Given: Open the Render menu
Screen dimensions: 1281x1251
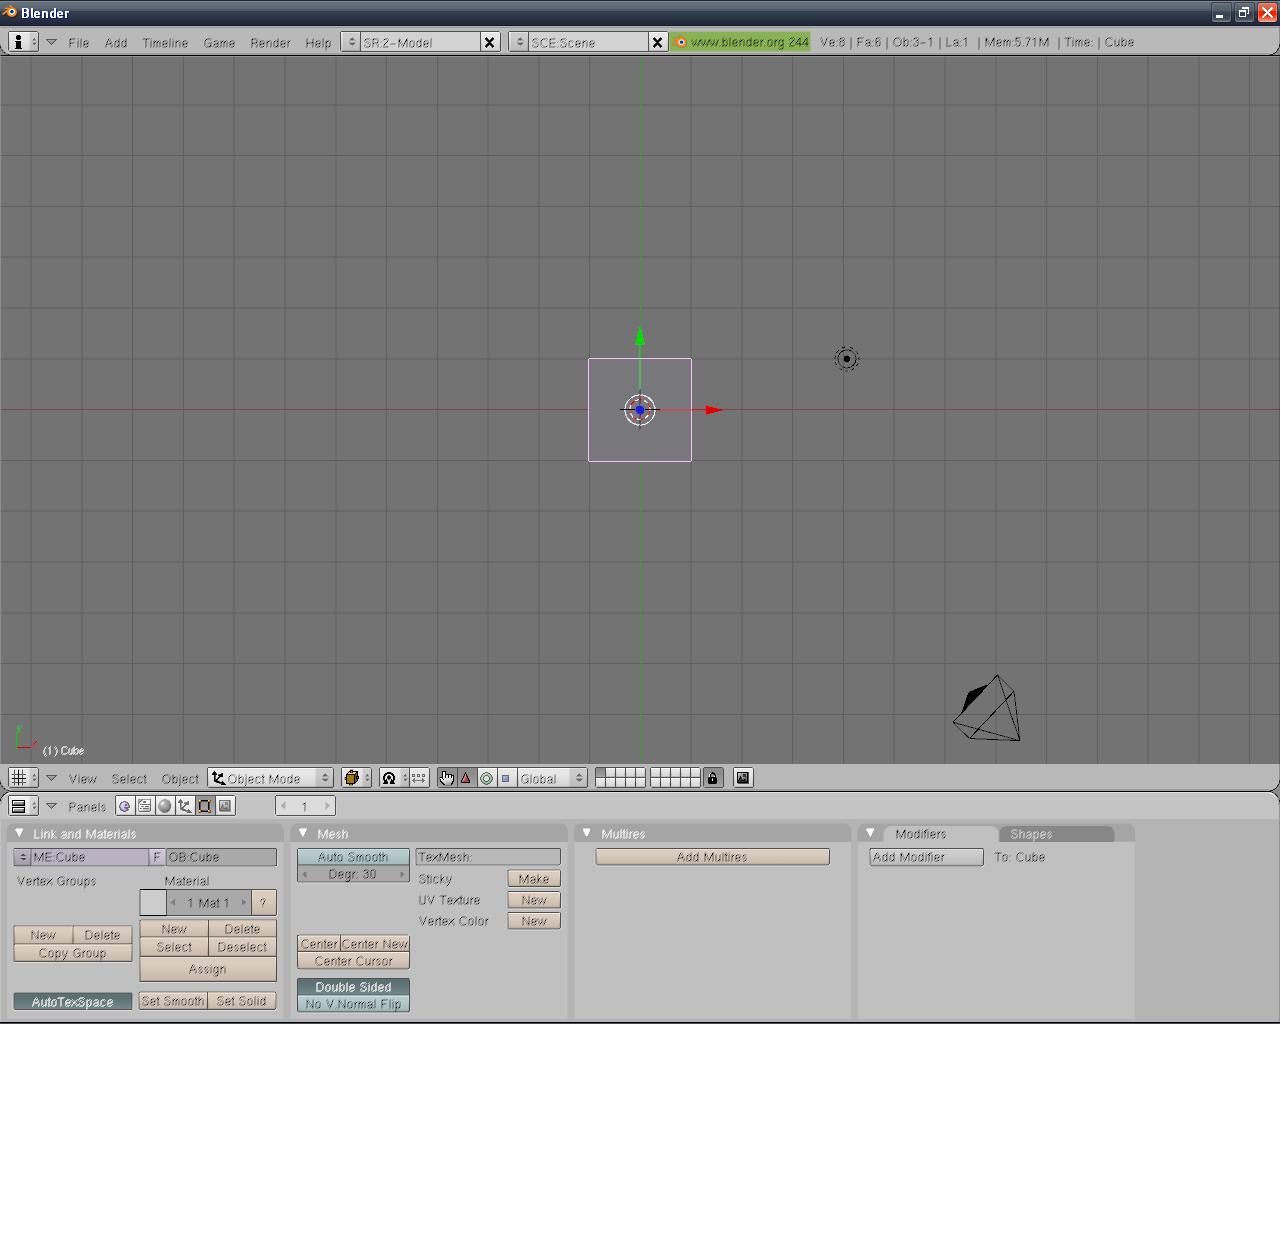Looking at the screenshot, I should pos(270,43).
